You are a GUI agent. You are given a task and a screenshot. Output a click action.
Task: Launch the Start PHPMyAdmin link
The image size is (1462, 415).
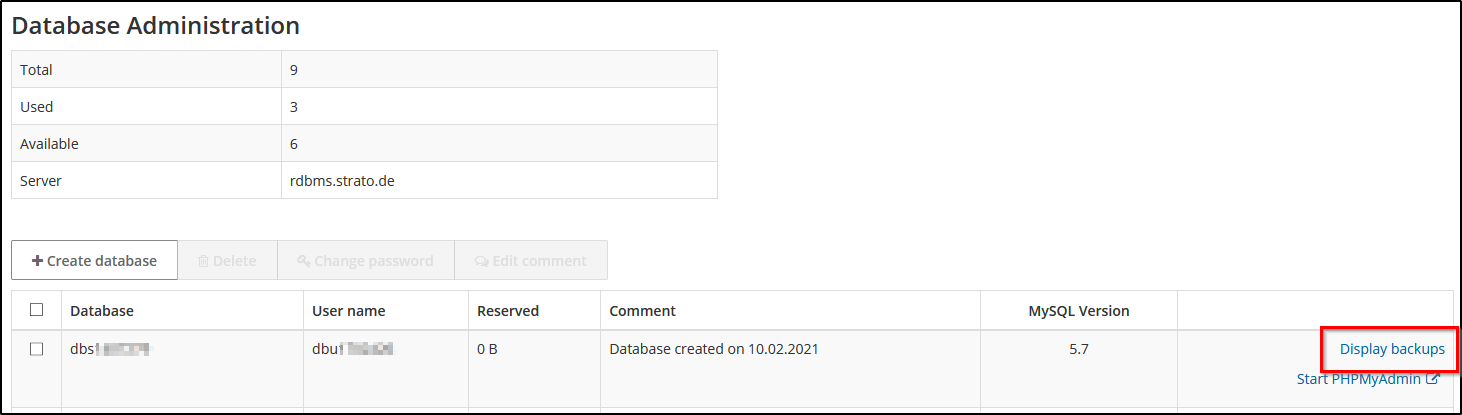1359,379
